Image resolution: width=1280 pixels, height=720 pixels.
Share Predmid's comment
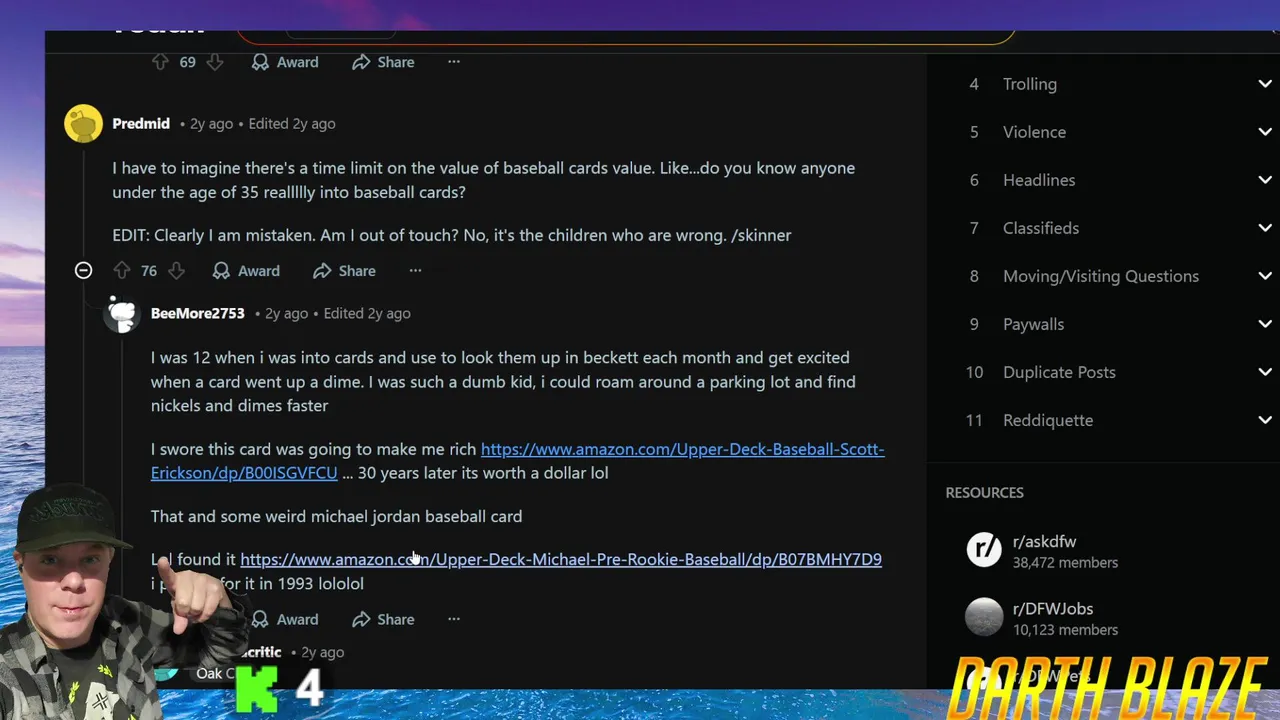(344, 271)
